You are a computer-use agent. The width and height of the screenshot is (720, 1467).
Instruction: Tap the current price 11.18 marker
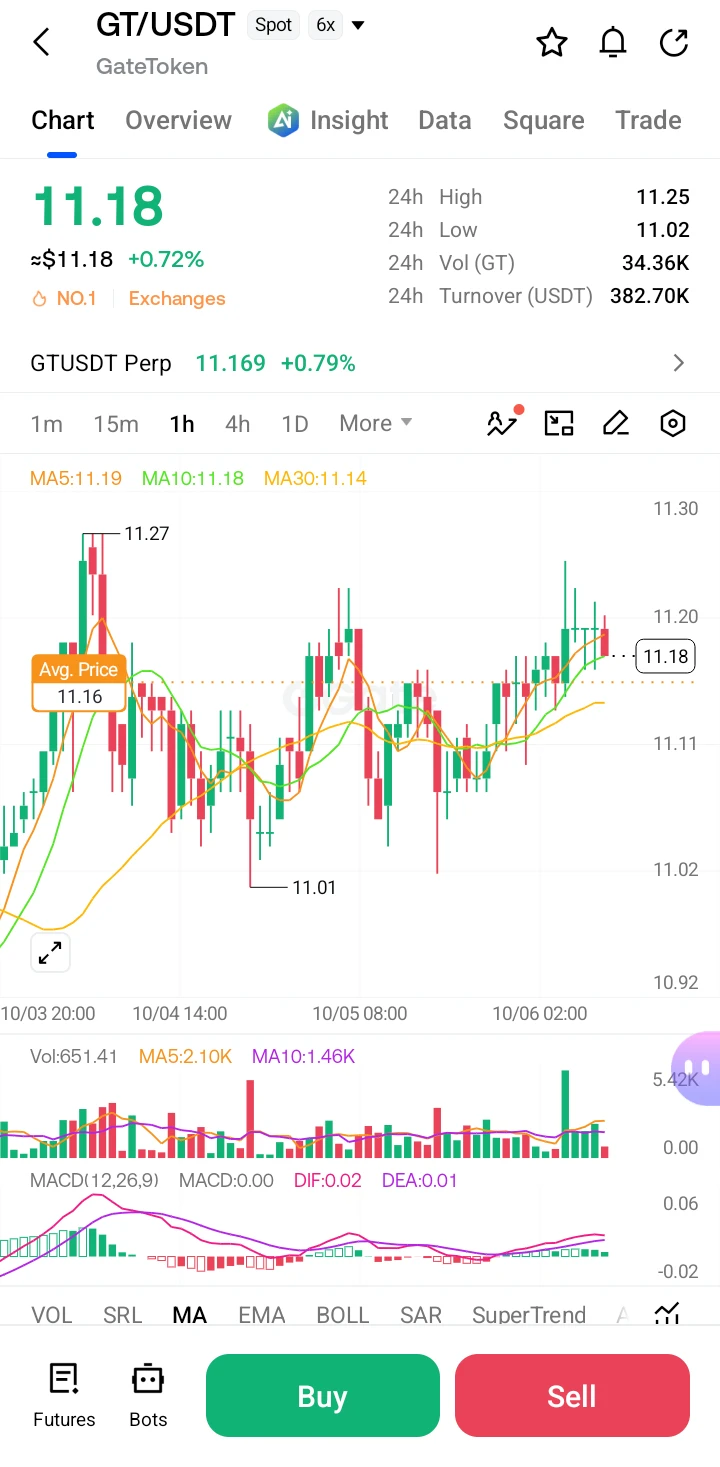666,656
